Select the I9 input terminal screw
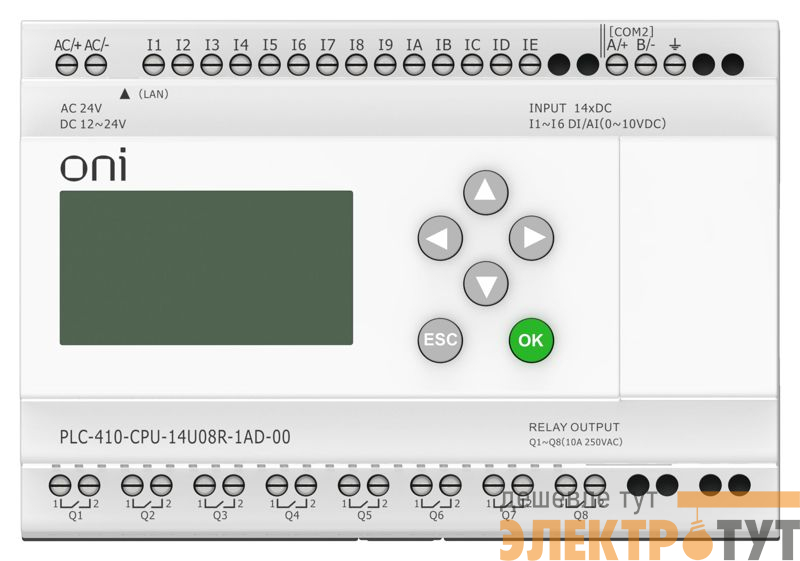This screenshot has width=800, height=561. 385,65
